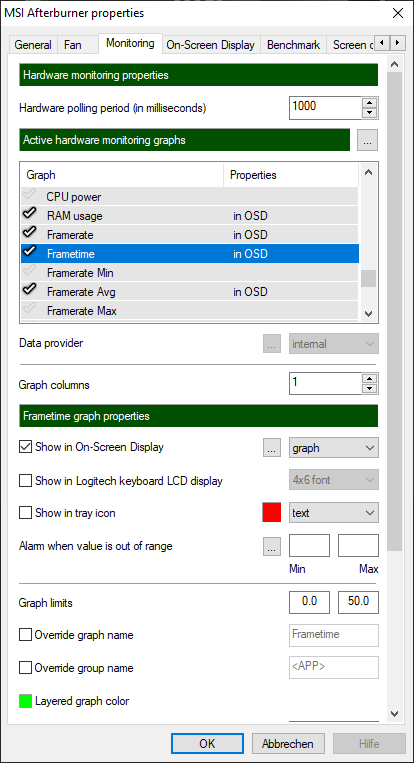Enable Show in tray icon
The width and height of the screenshot is (414, 763).
pos(25,513)
